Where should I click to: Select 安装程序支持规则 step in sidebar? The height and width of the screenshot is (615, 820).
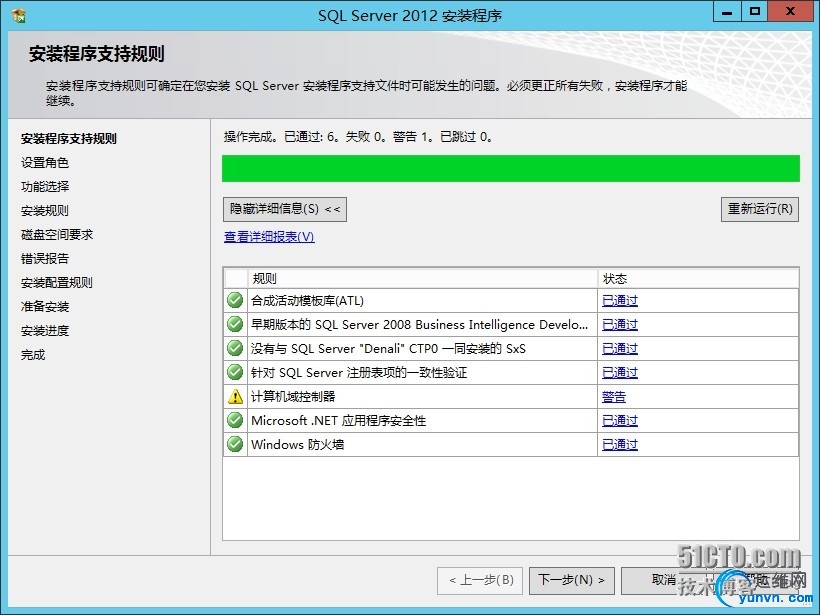point(69,139)
